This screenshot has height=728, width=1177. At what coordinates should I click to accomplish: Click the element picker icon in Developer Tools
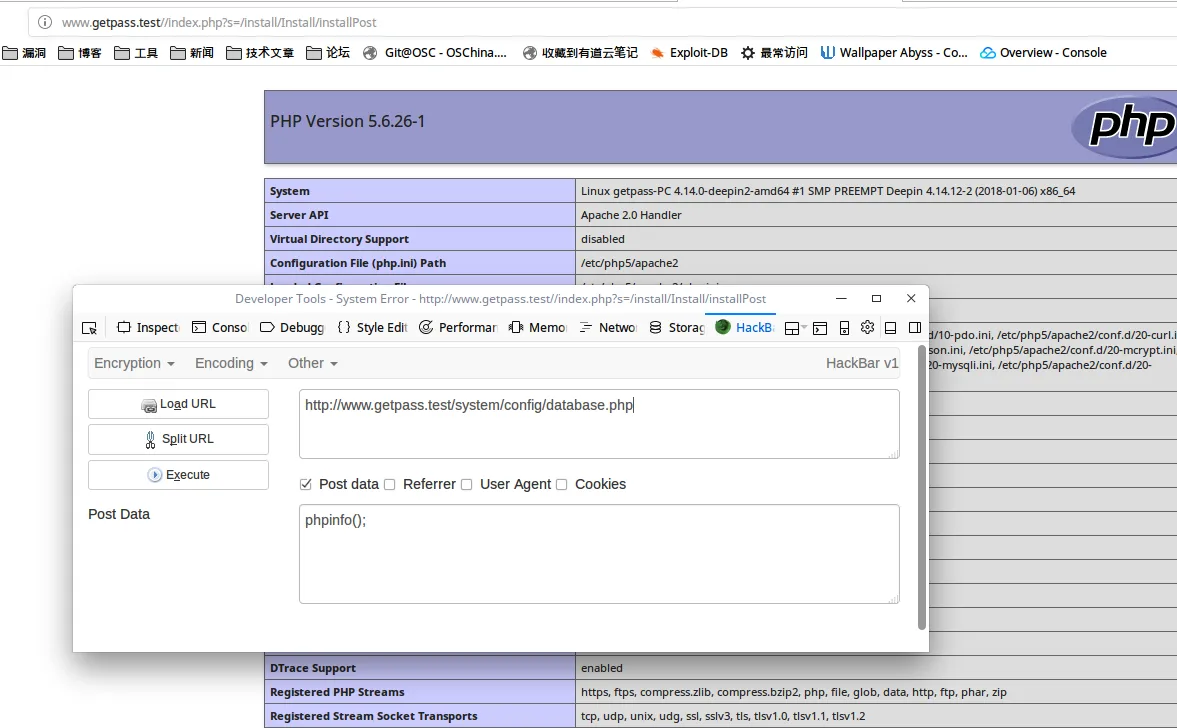coord(90,327)
